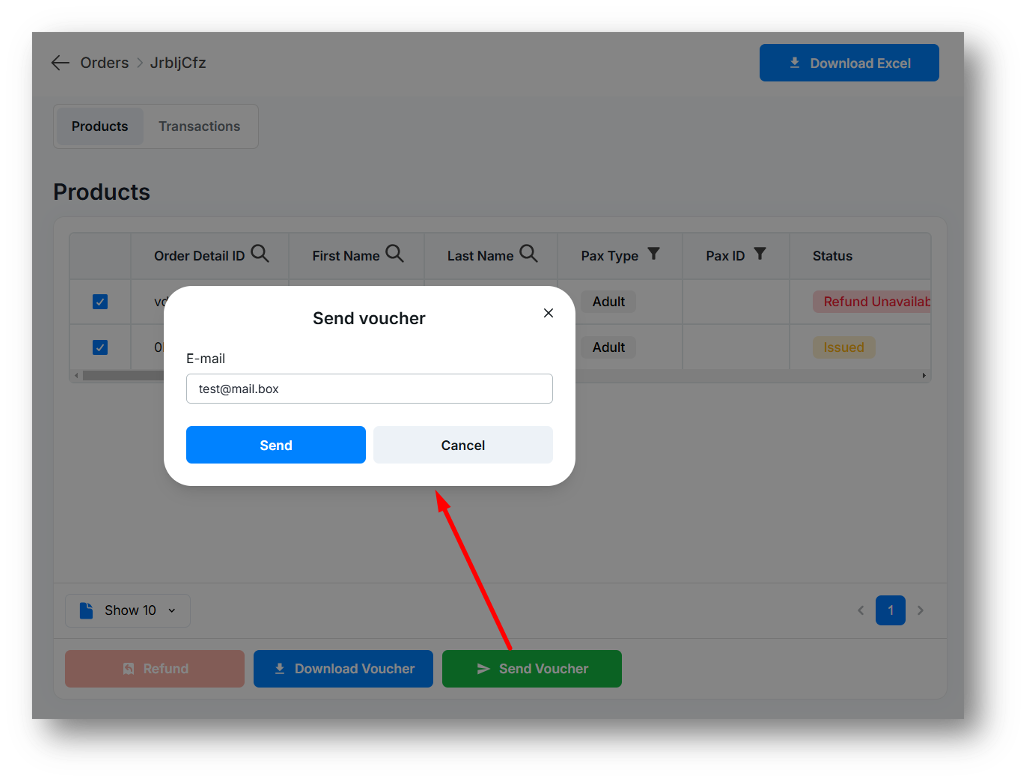1026x782 pixels.
Task: Click the Download Excel button
Action: pyautogui.click(x=849, y=63)
